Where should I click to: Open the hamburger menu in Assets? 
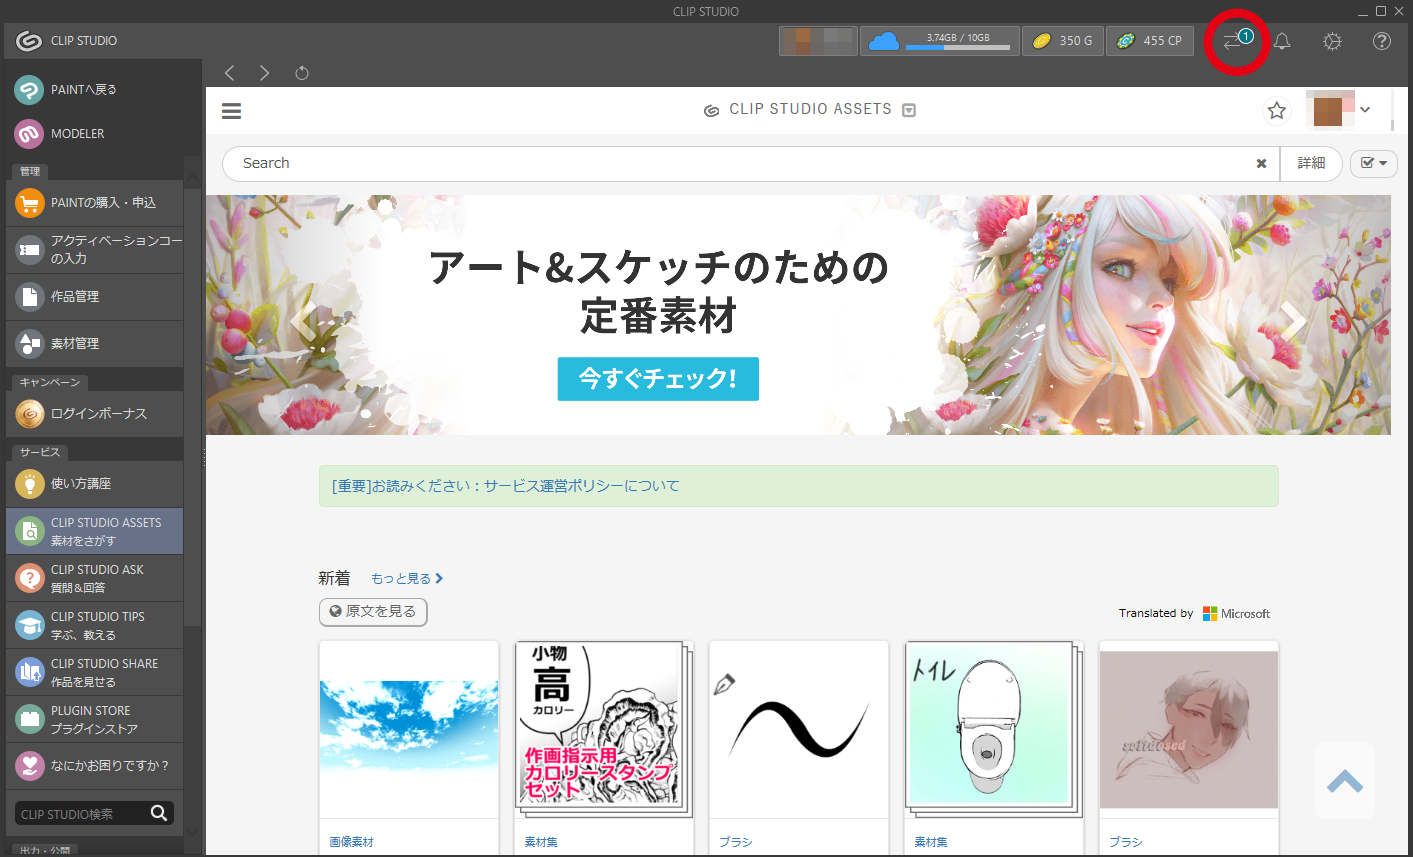pyautogui.click(x=231, y=111)
